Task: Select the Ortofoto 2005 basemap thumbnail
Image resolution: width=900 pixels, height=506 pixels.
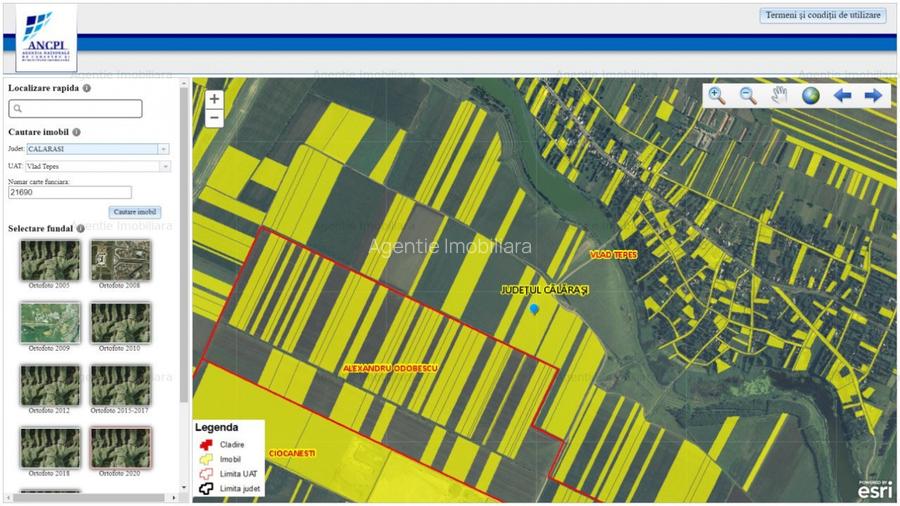Action: [50, 260]
